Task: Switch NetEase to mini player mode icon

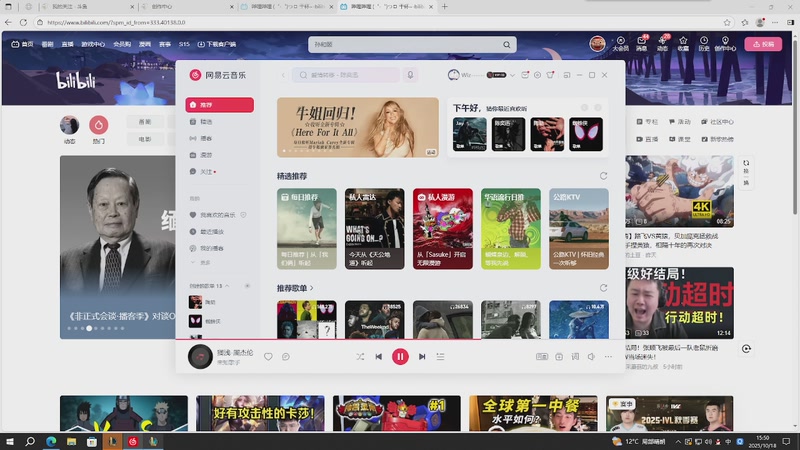Action: click(567, 75)
